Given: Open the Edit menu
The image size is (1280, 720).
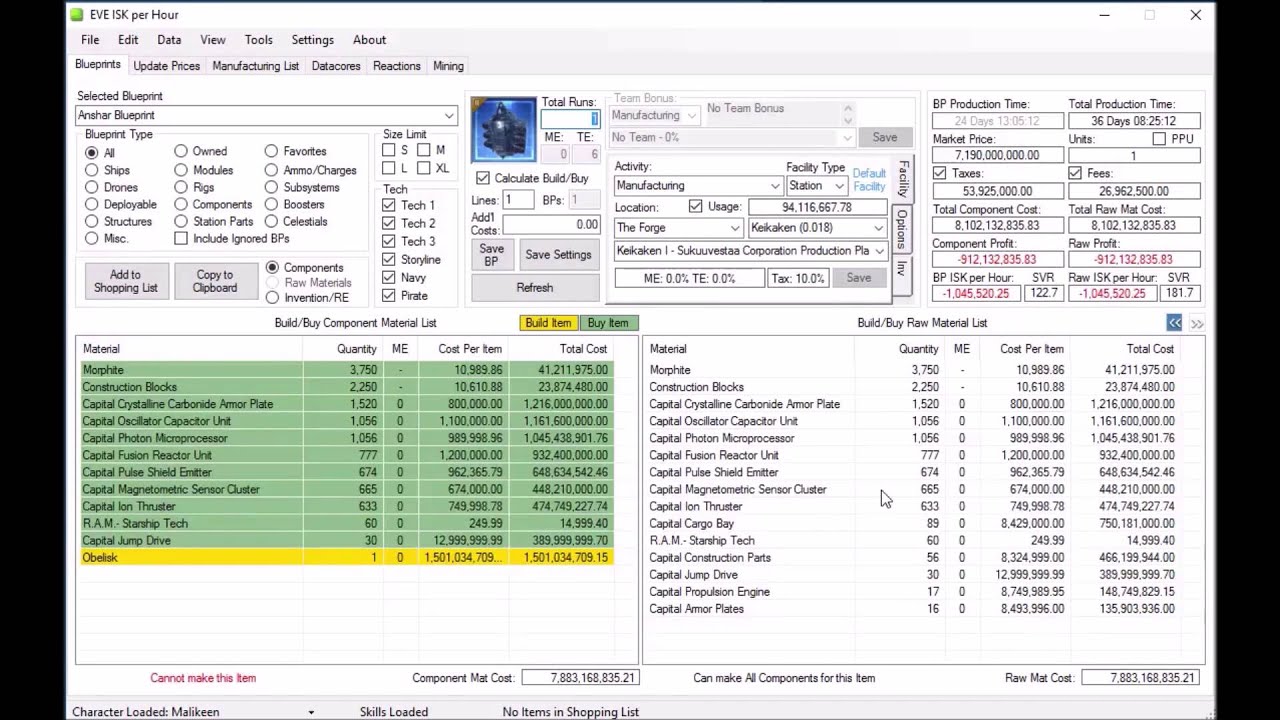Looking at the screenshot, I should click(128, 40).
